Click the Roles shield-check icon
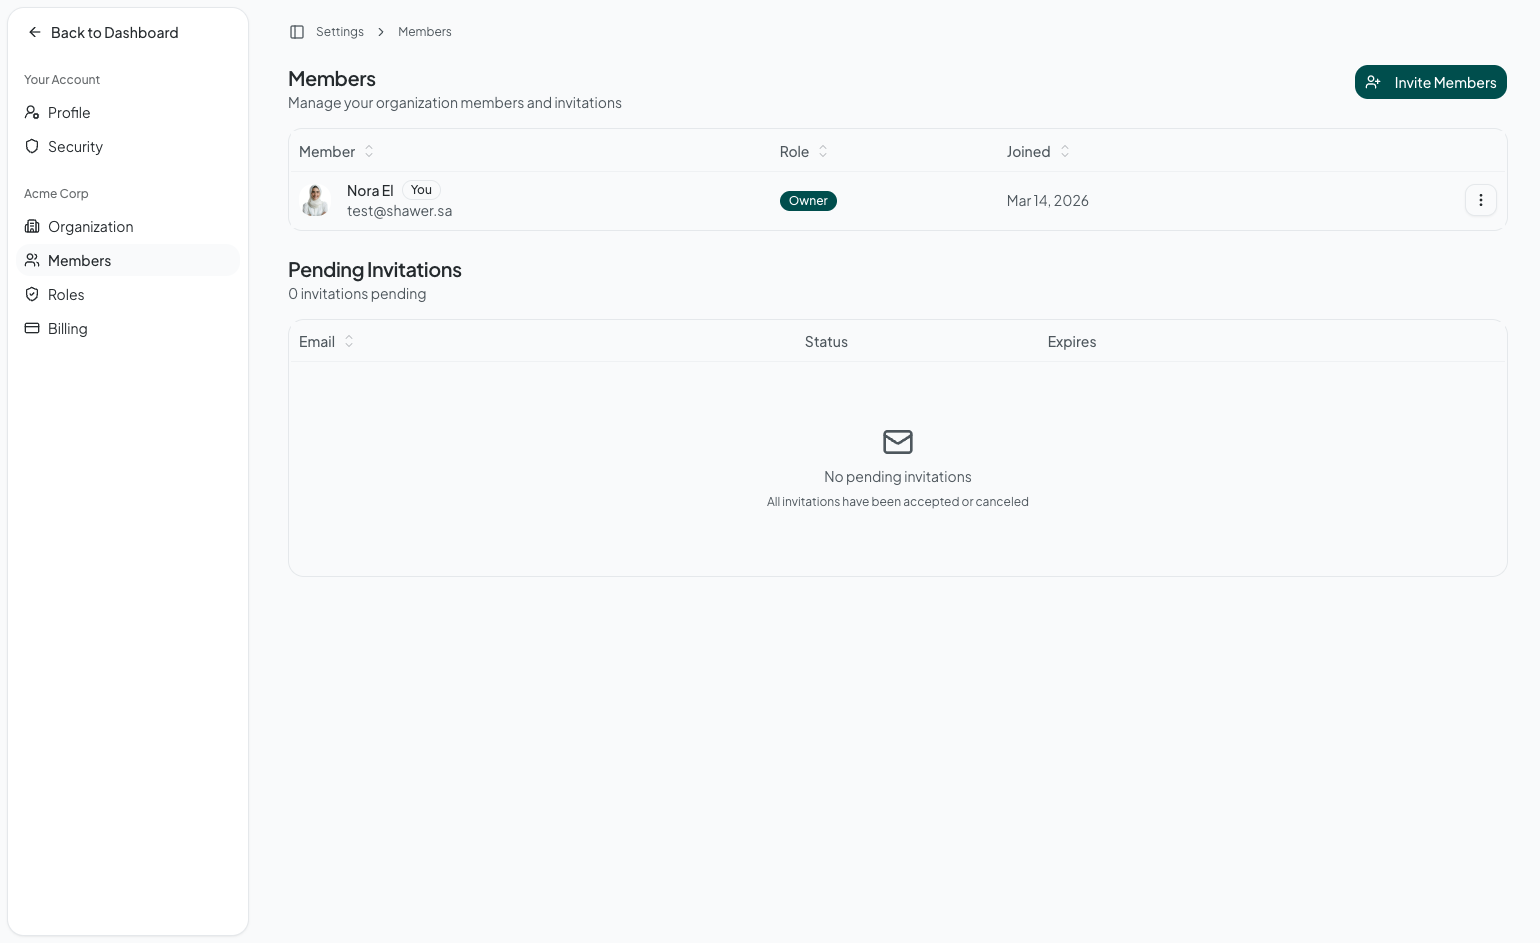This screenshot has width=1540, height=943. [32, 295]
